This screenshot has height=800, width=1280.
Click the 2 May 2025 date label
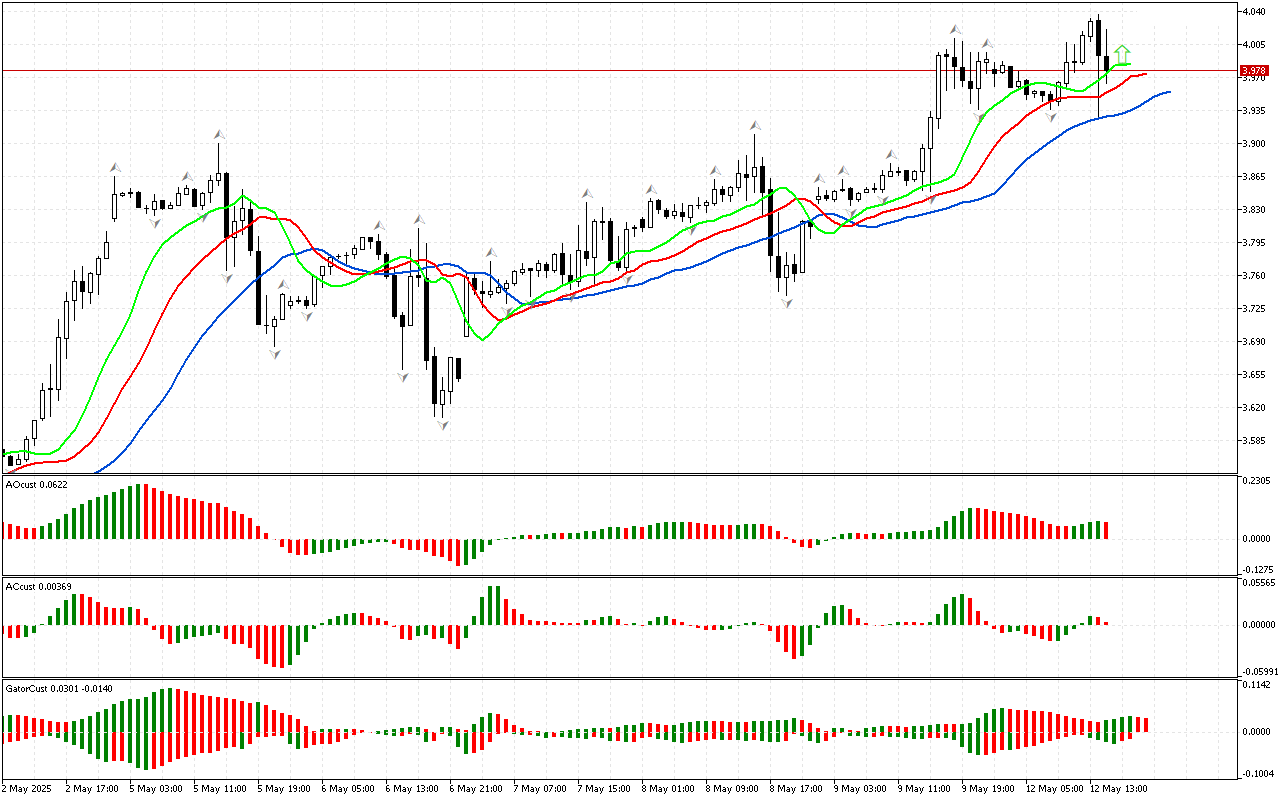click(27, 788)
